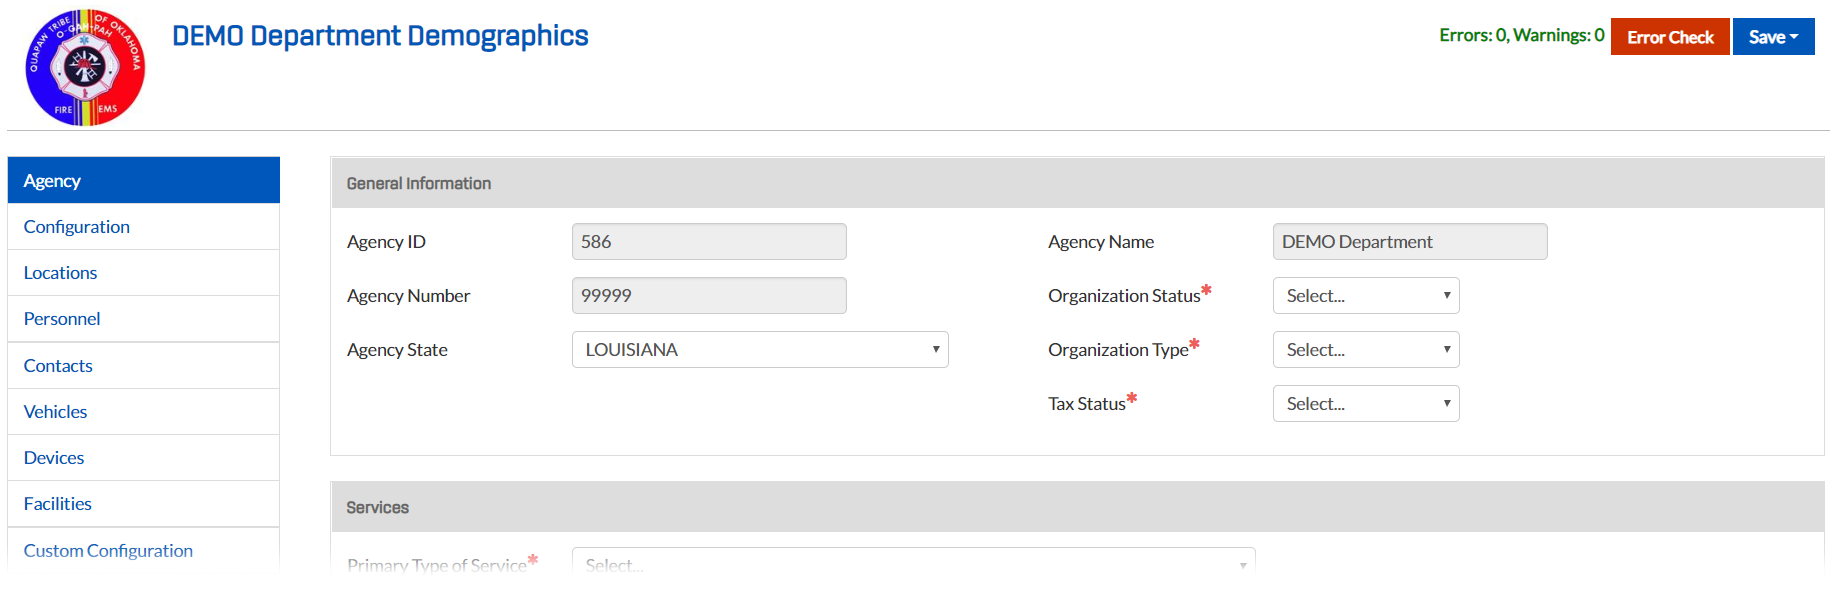This screenshot has height=597, width=1831.
Task: Open the Organization Type select box
Action: (1366, 350)
